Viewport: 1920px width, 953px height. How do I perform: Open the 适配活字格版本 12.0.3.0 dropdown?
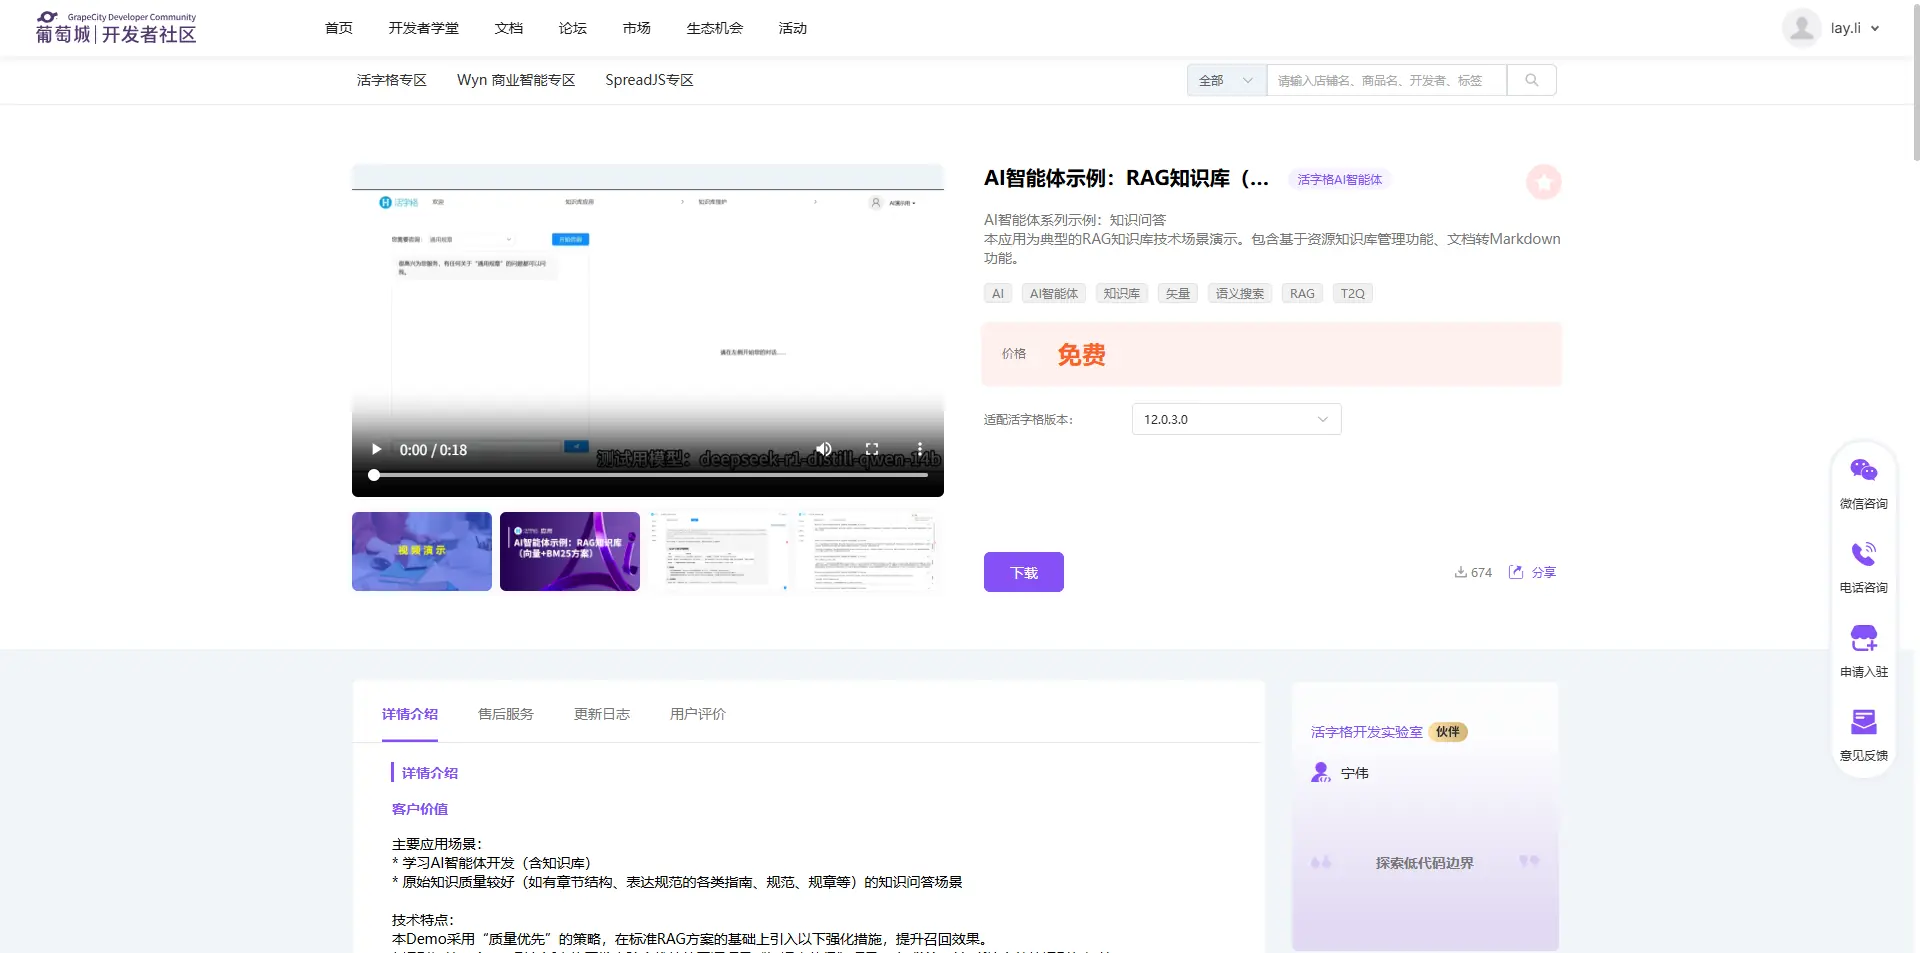pyautogui.click(x=1236, y=419)
